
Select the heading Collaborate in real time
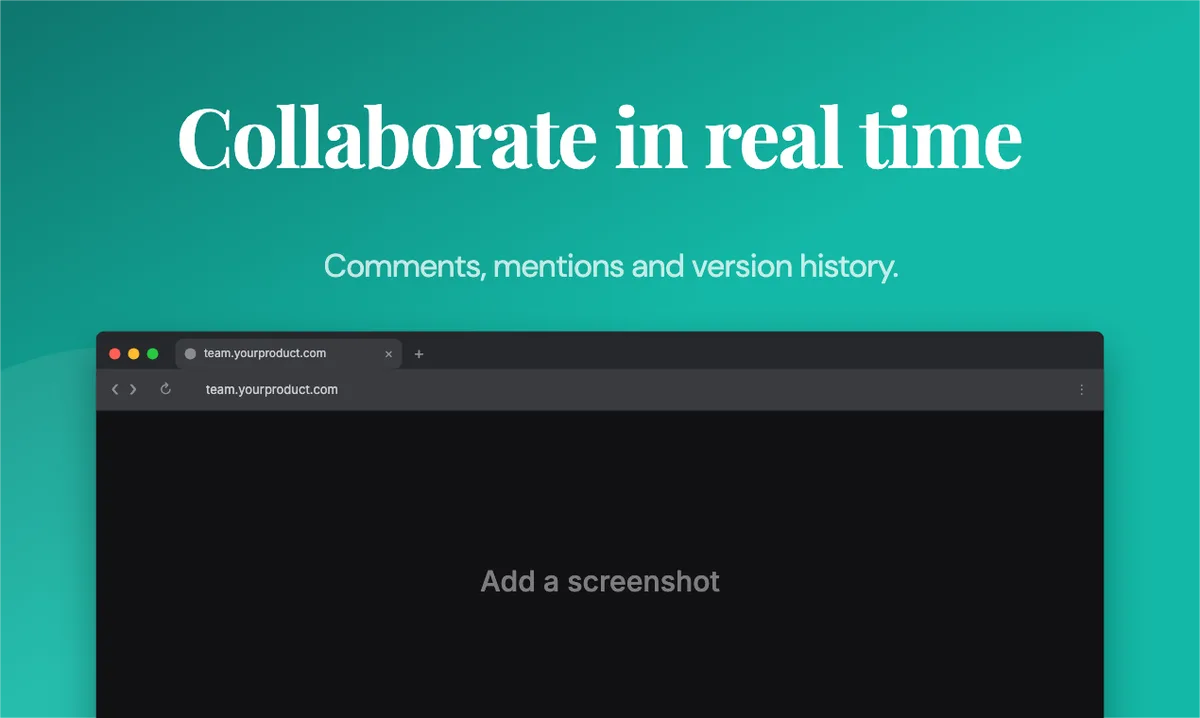click(600, 137)
